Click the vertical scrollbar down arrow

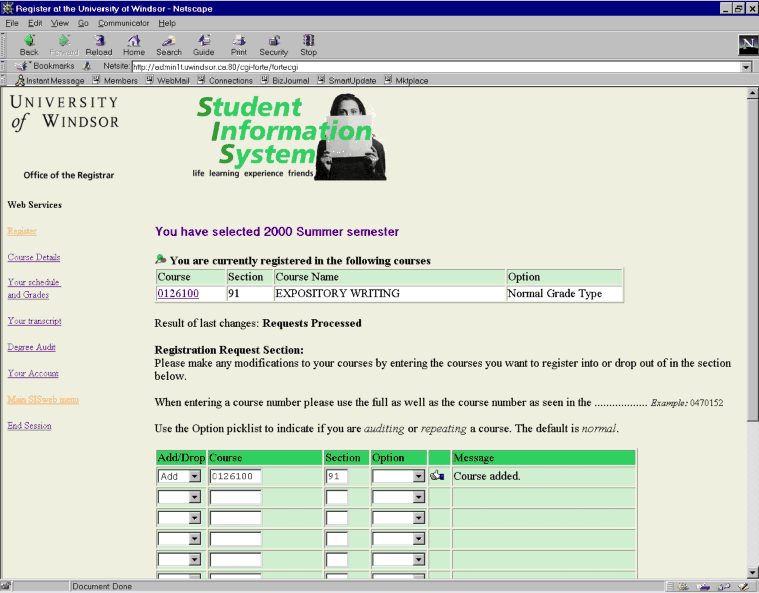[x=752, y=570]
